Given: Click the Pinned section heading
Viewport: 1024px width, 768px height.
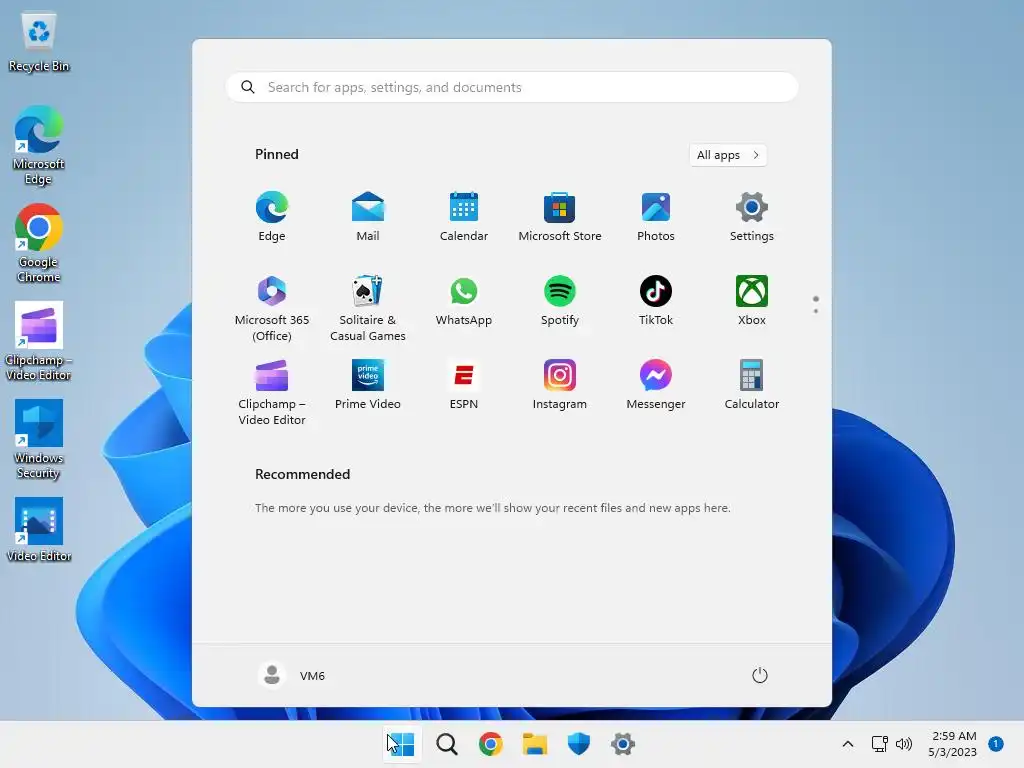Looking at the screenshot, I should coord(277,154).
